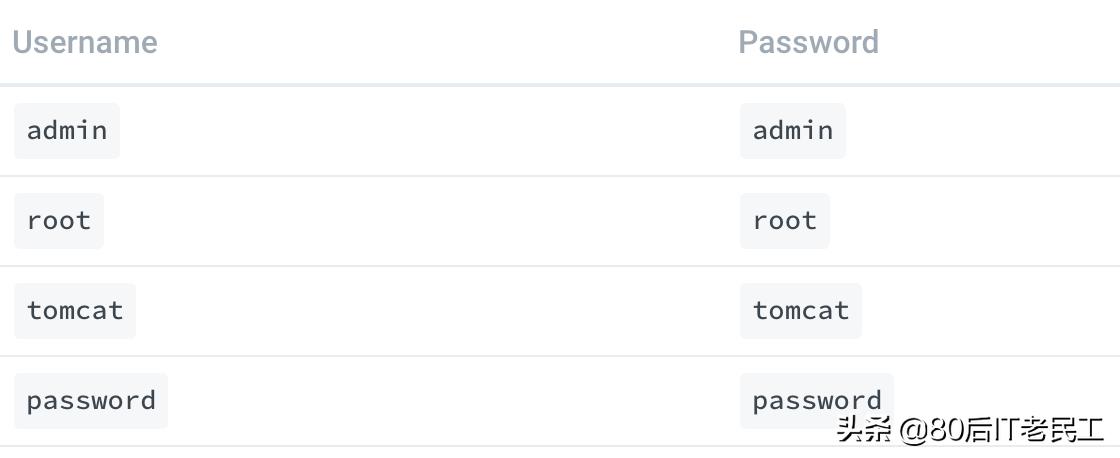Click the Username column header

pyautogui.click(x=85, y=42)
